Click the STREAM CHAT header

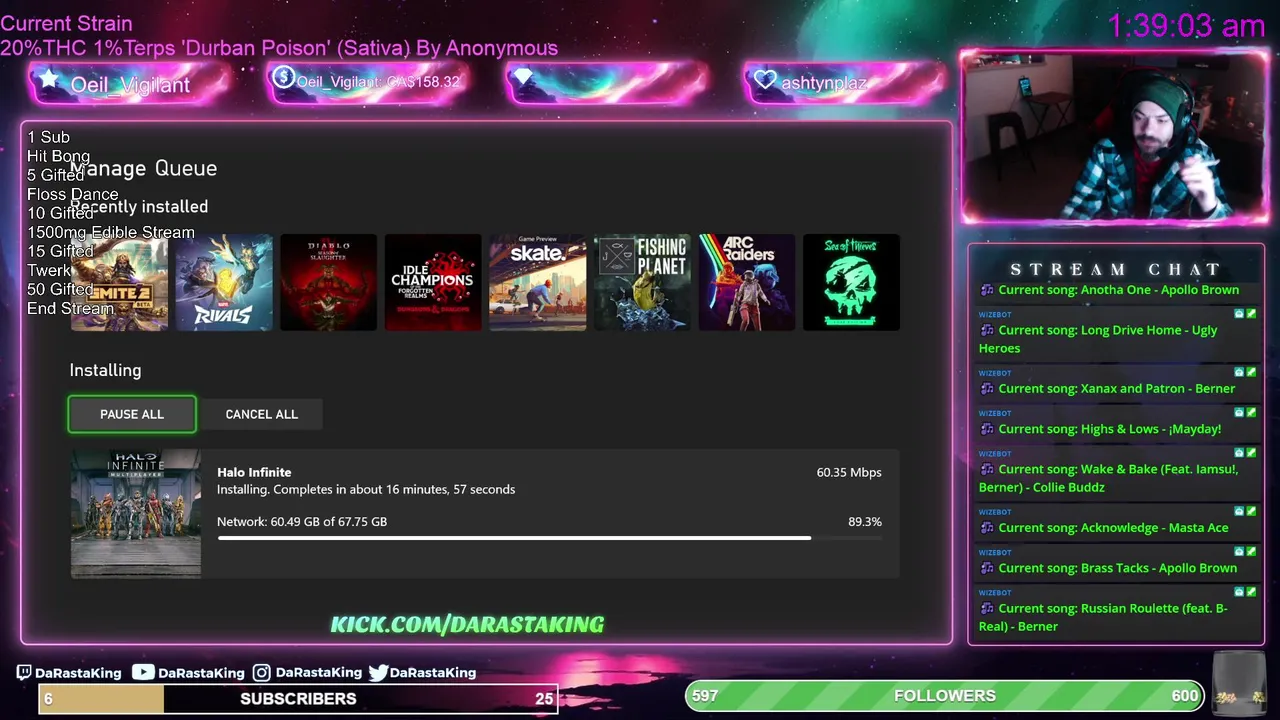click(1116, 269)
